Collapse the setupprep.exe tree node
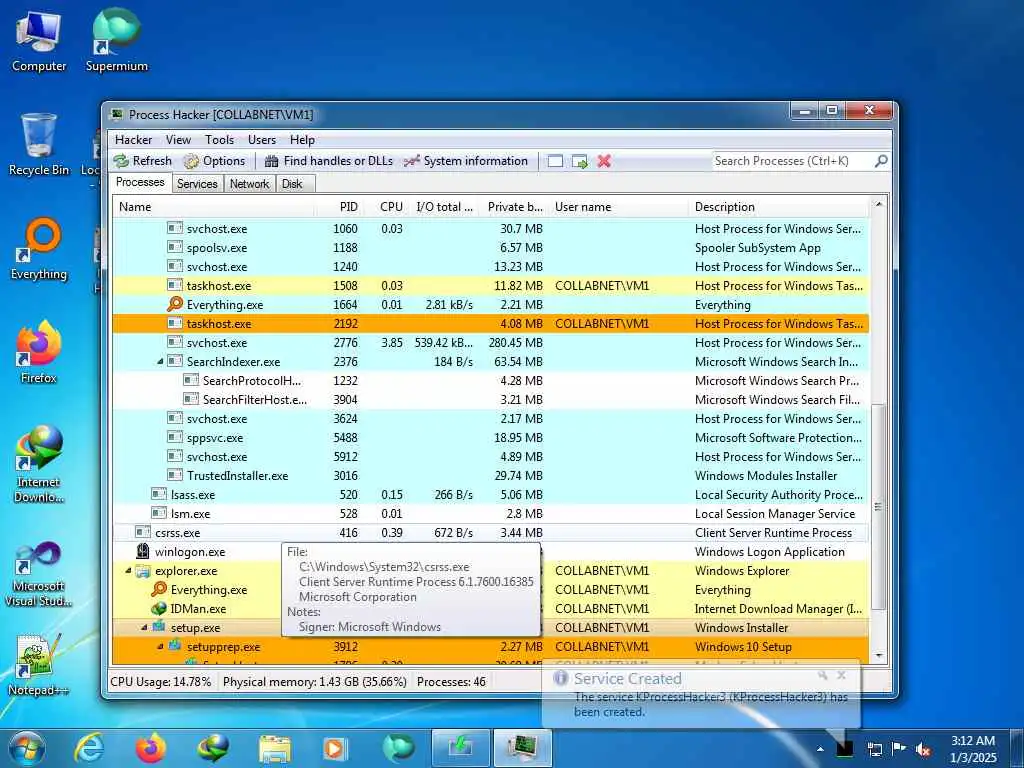The image size is (1024, 768). point(160,647)
